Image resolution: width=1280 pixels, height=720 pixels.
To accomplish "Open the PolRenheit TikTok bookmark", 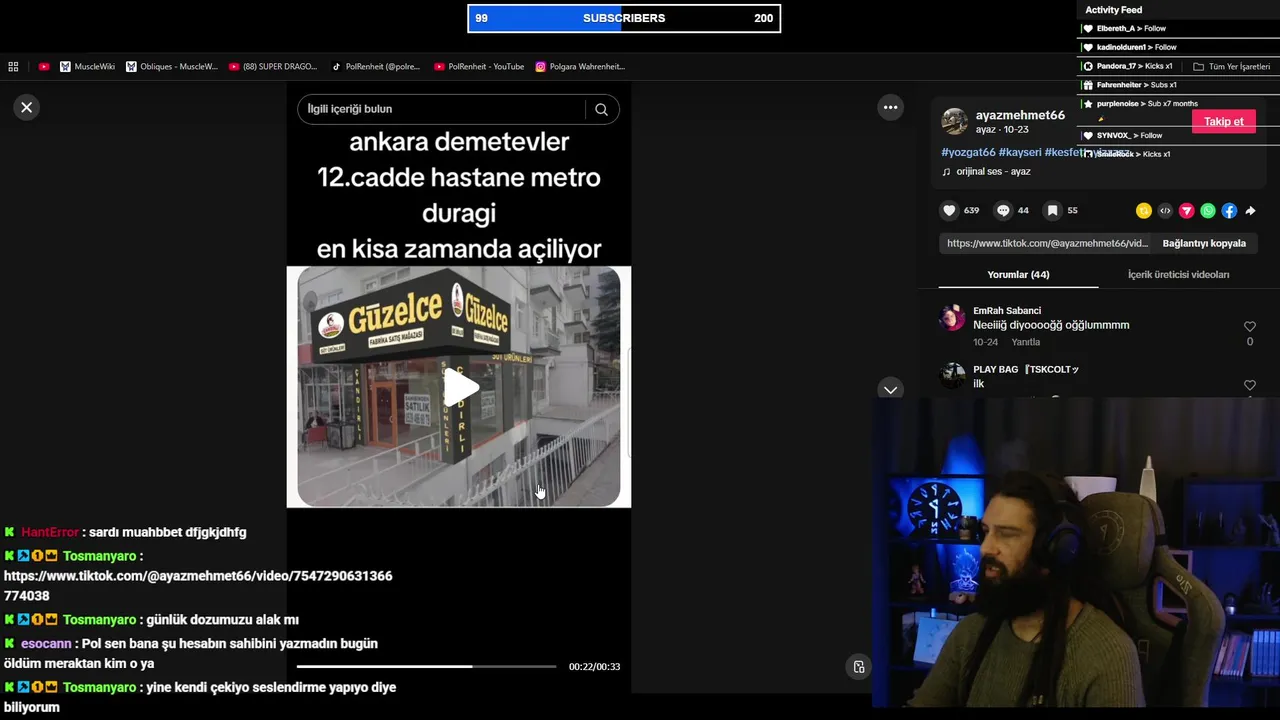I will click(376, 67).
